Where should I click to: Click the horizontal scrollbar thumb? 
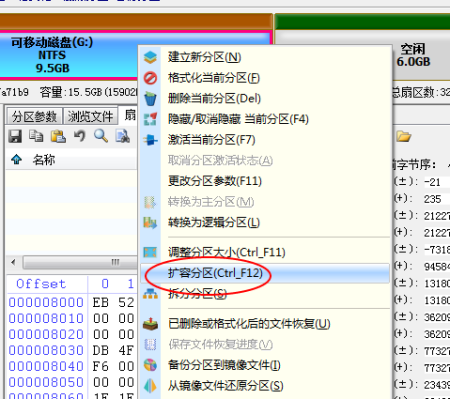click(x=80, y=262)
